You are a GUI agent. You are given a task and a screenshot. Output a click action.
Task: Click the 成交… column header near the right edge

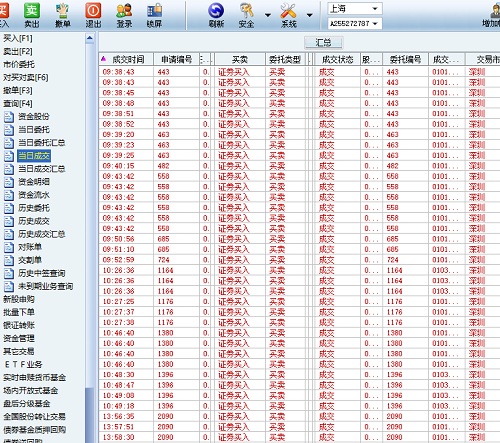click(447, 59)
